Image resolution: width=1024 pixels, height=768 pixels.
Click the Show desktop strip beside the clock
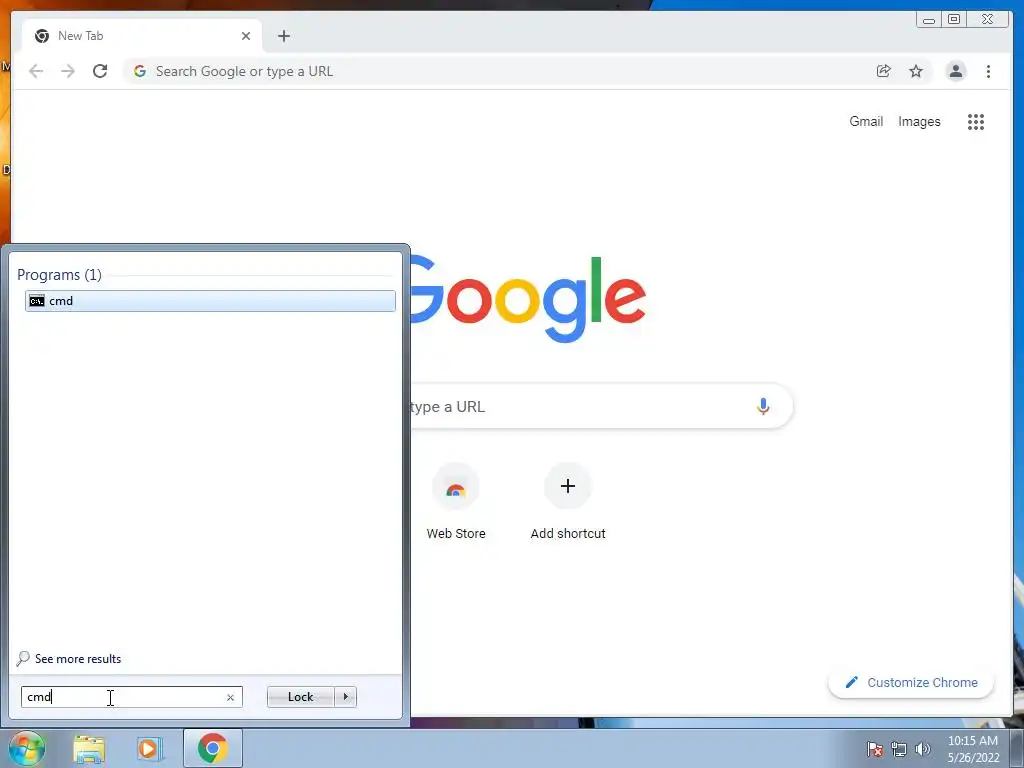click(1017, 748)
